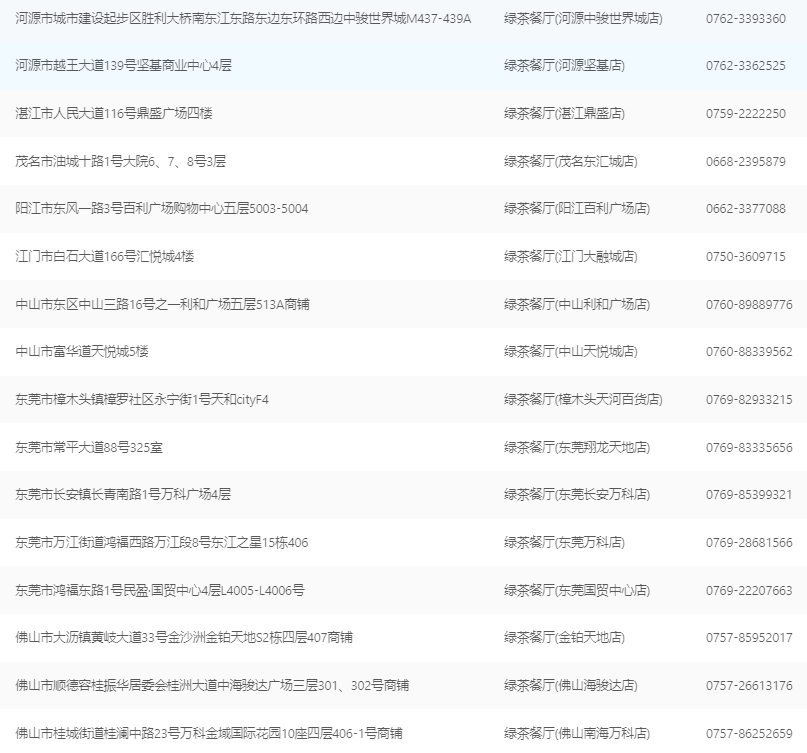Click phone number 0769-82933215
This screenshot has width=807, height=753.
point(749,399)
